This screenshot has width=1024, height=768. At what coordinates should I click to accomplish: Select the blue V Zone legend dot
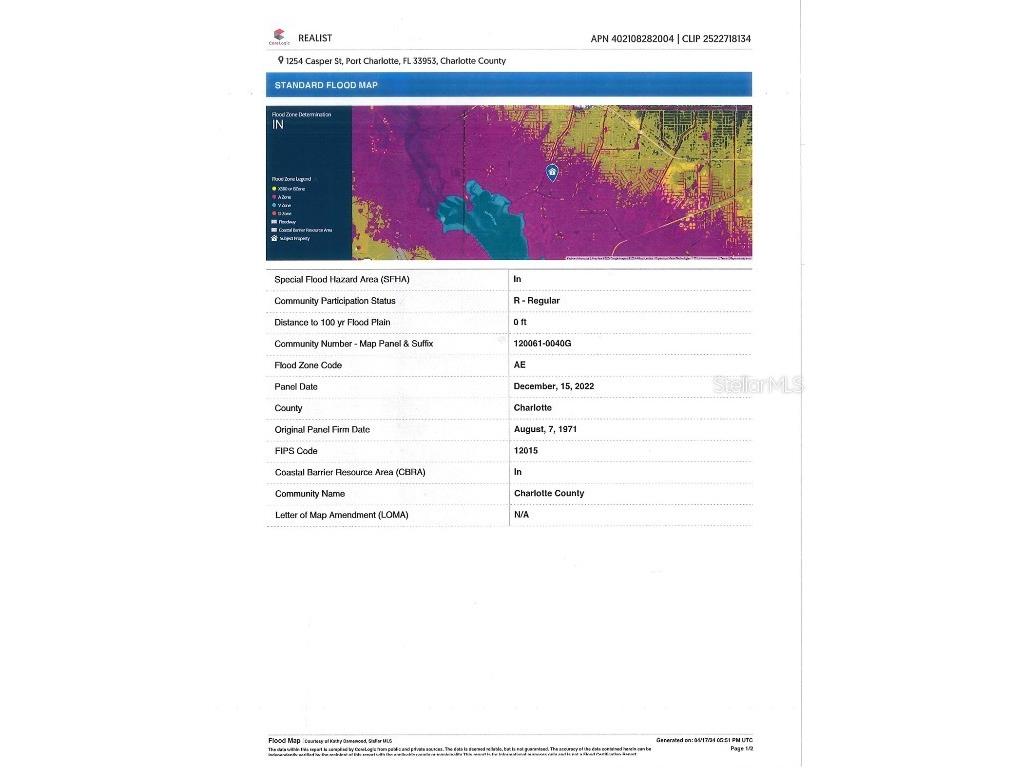click(274, 205)
